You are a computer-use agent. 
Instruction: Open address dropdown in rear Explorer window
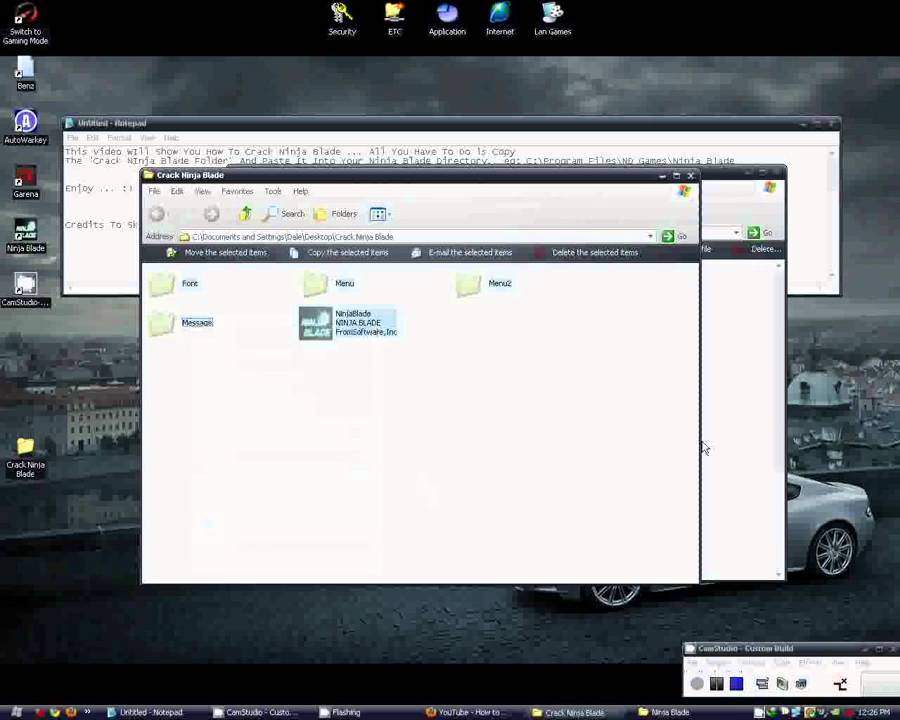coord(736,233)
